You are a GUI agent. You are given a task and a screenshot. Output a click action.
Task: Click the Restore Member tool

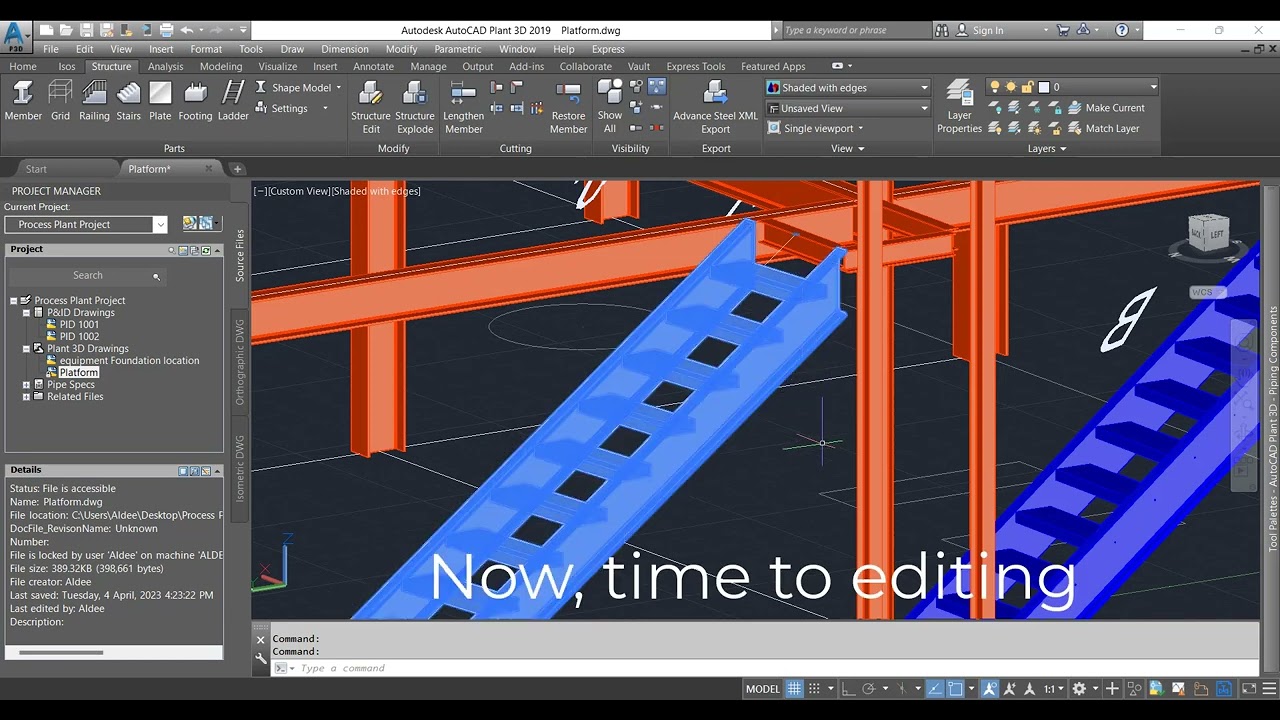(x=568, y=107)
